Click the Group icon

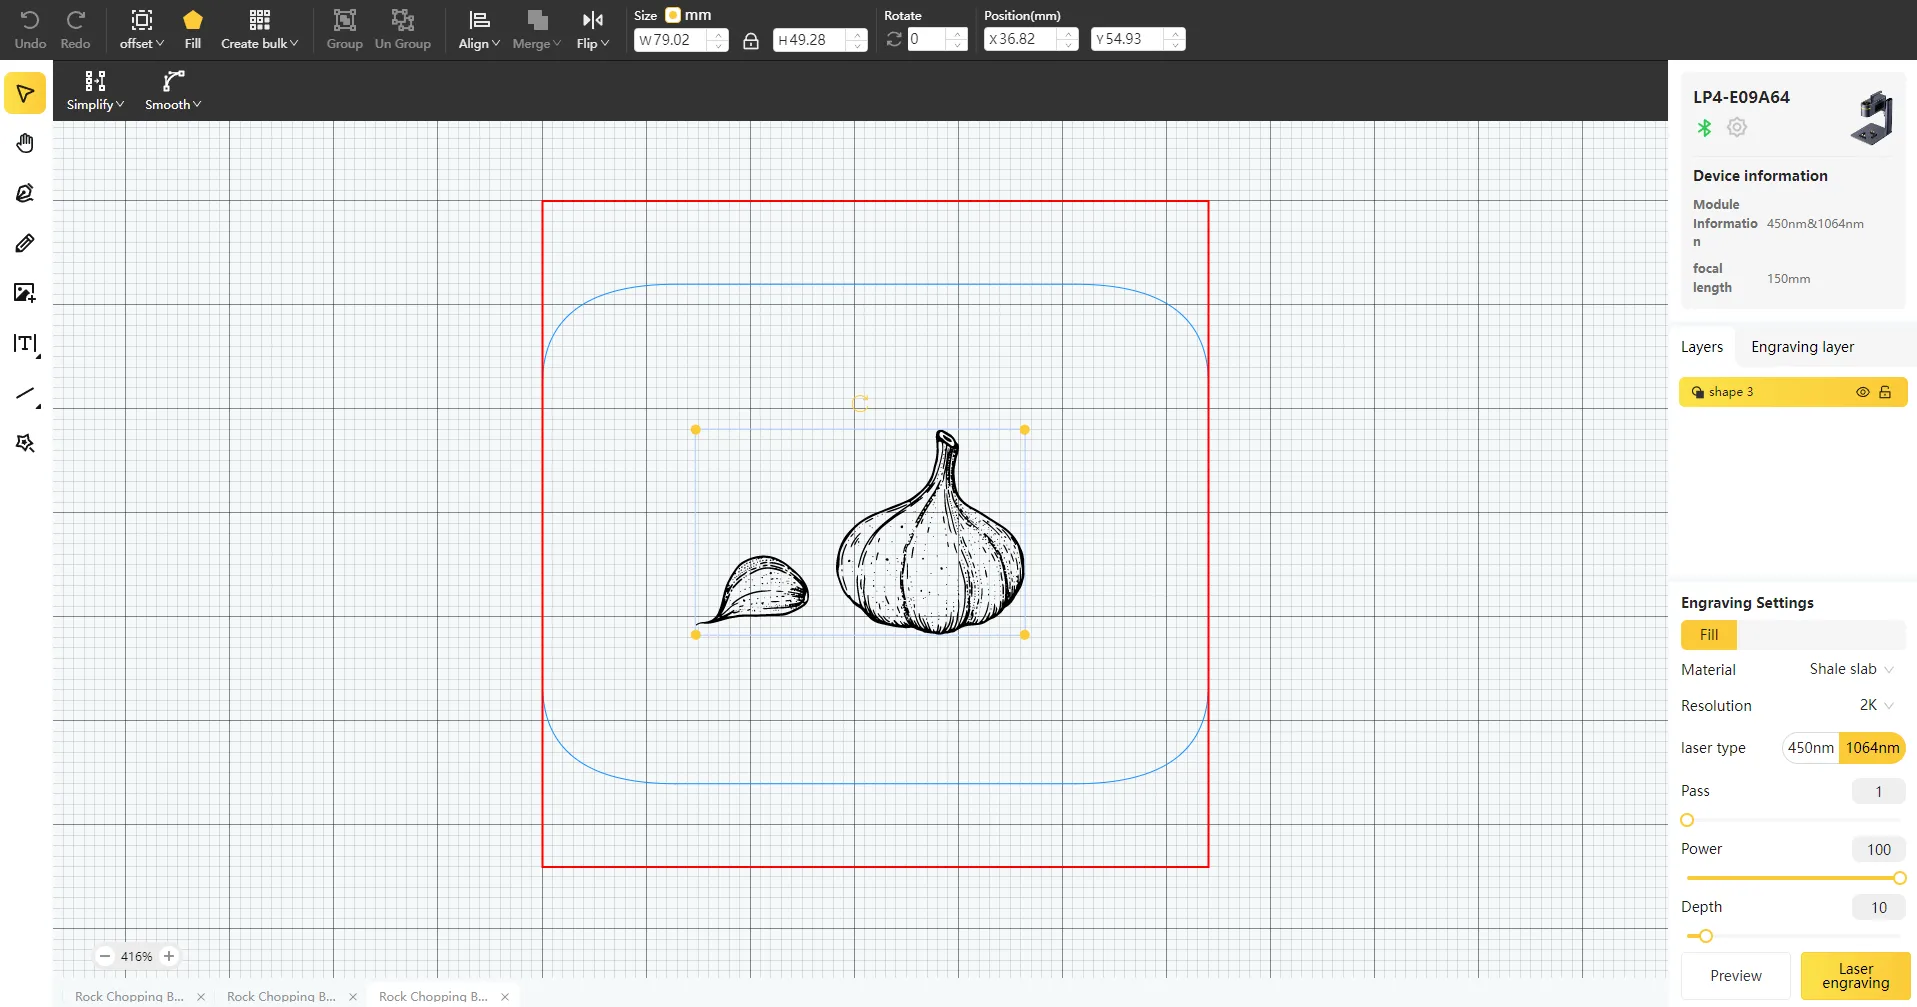344,20
